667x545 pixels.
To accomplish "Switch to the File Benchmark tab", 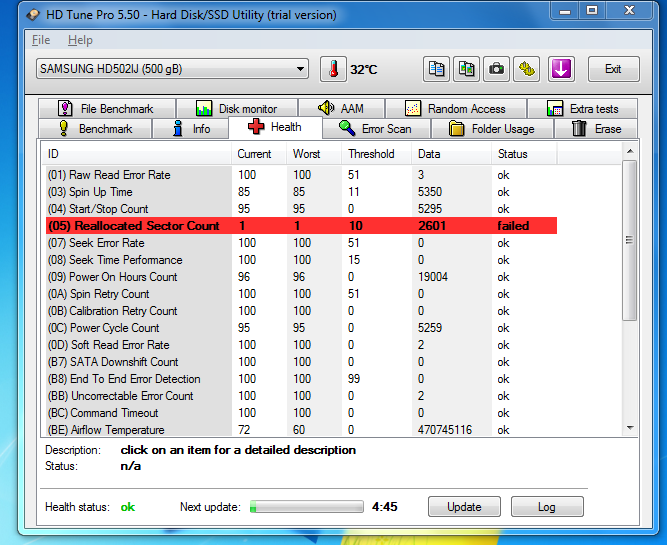I will (x=107, y=108).
